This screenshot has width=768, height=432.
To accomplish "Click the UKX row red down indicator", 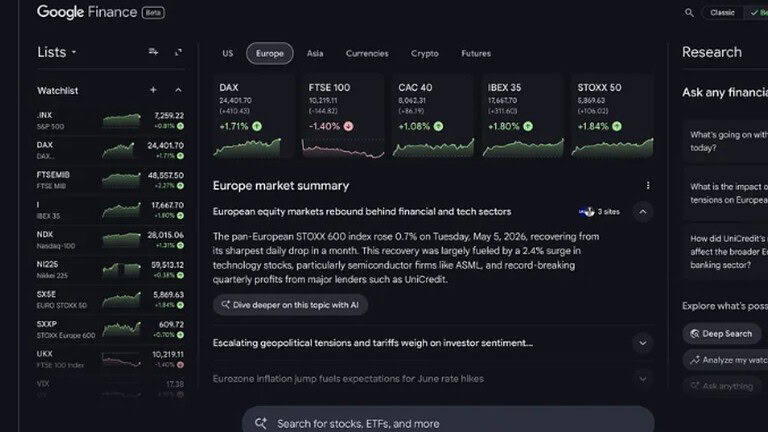I will pyautogui.click(x=180, y=365).
